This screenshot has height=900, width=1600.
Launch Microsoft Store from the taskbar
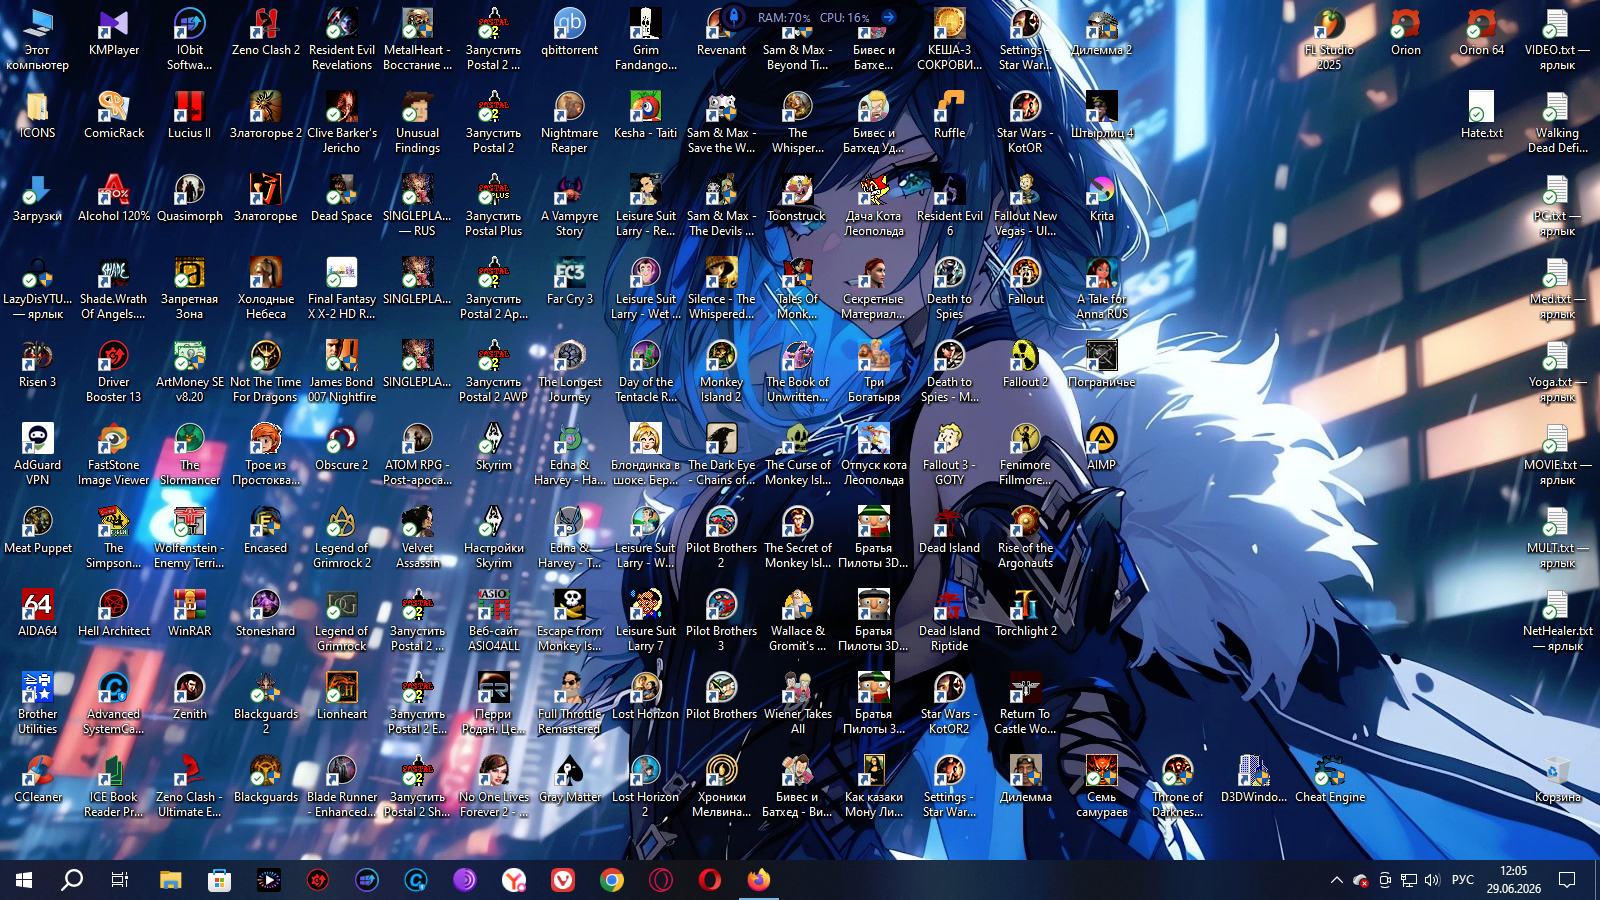point(219,880)
